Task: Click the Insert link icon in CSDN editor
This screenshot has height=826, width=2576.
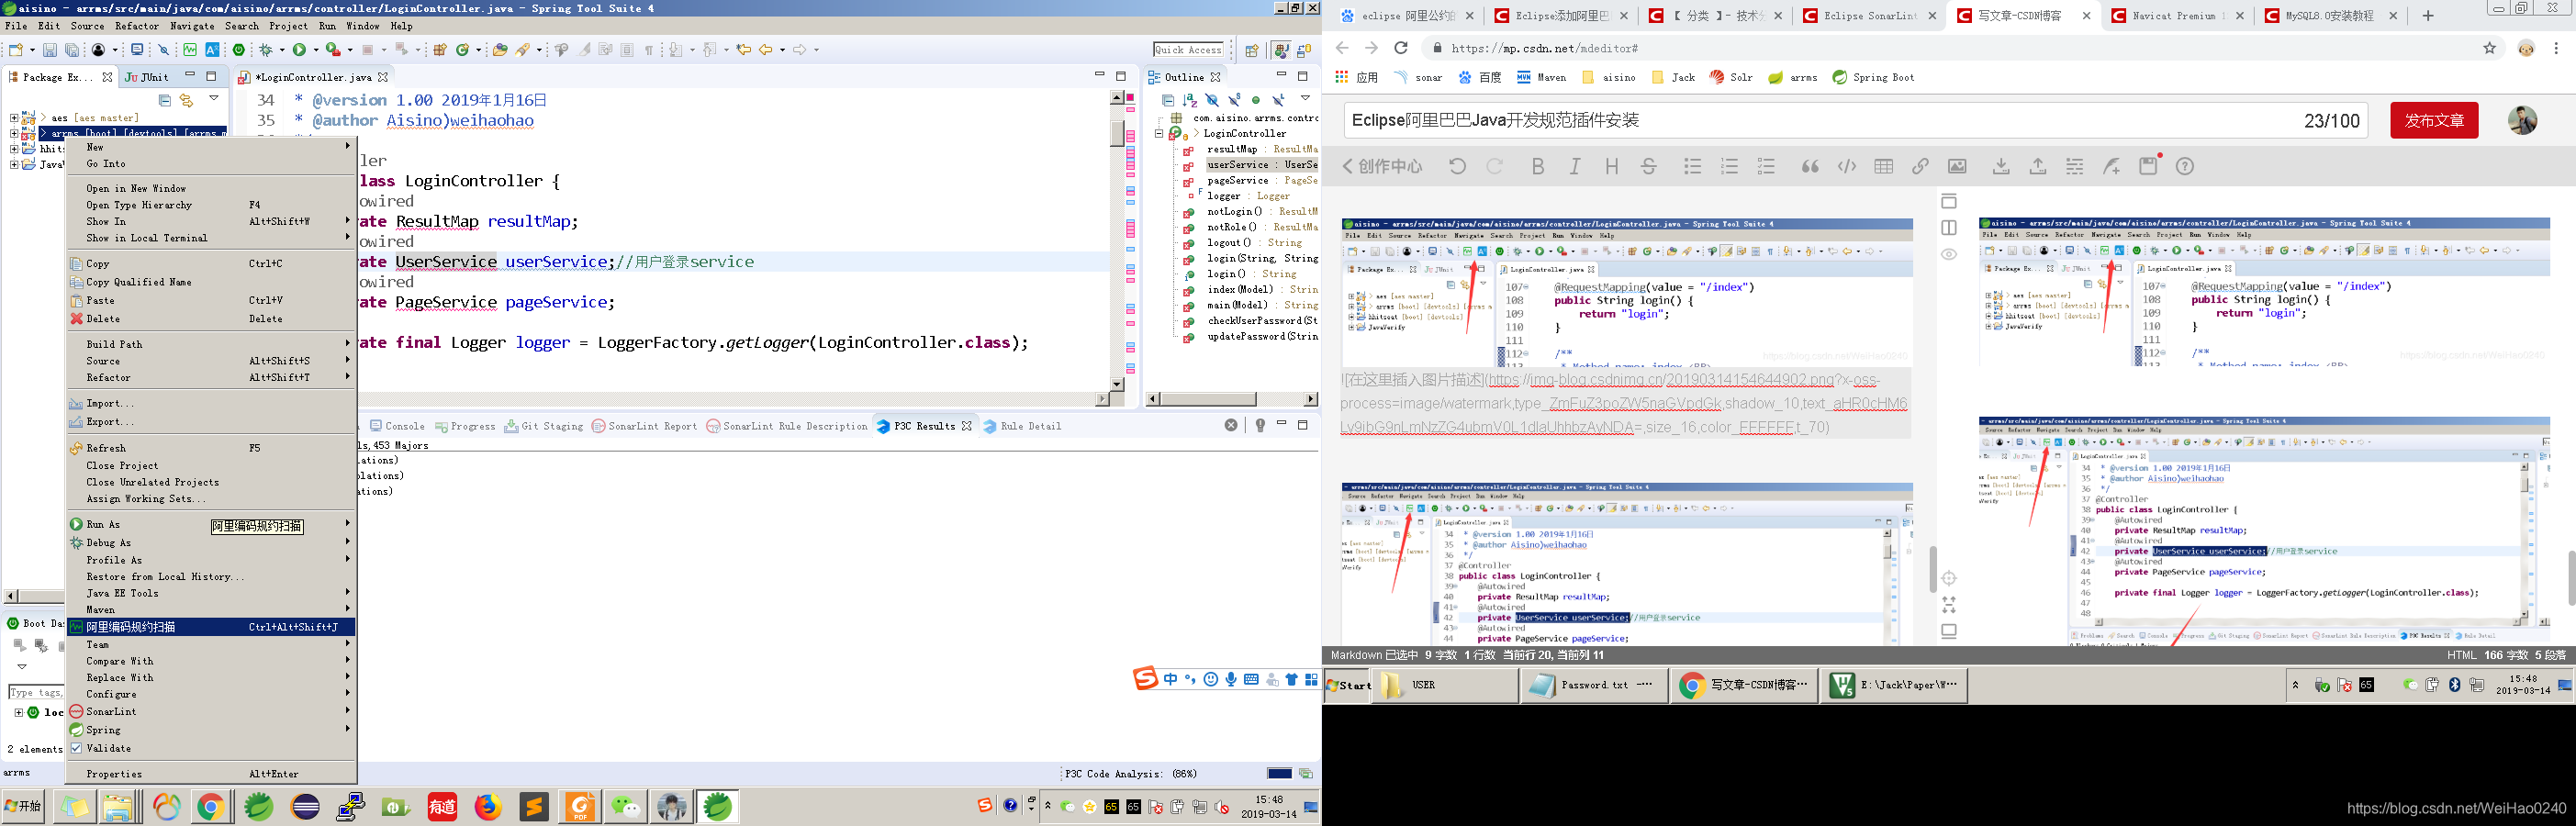Action: 1921,166
